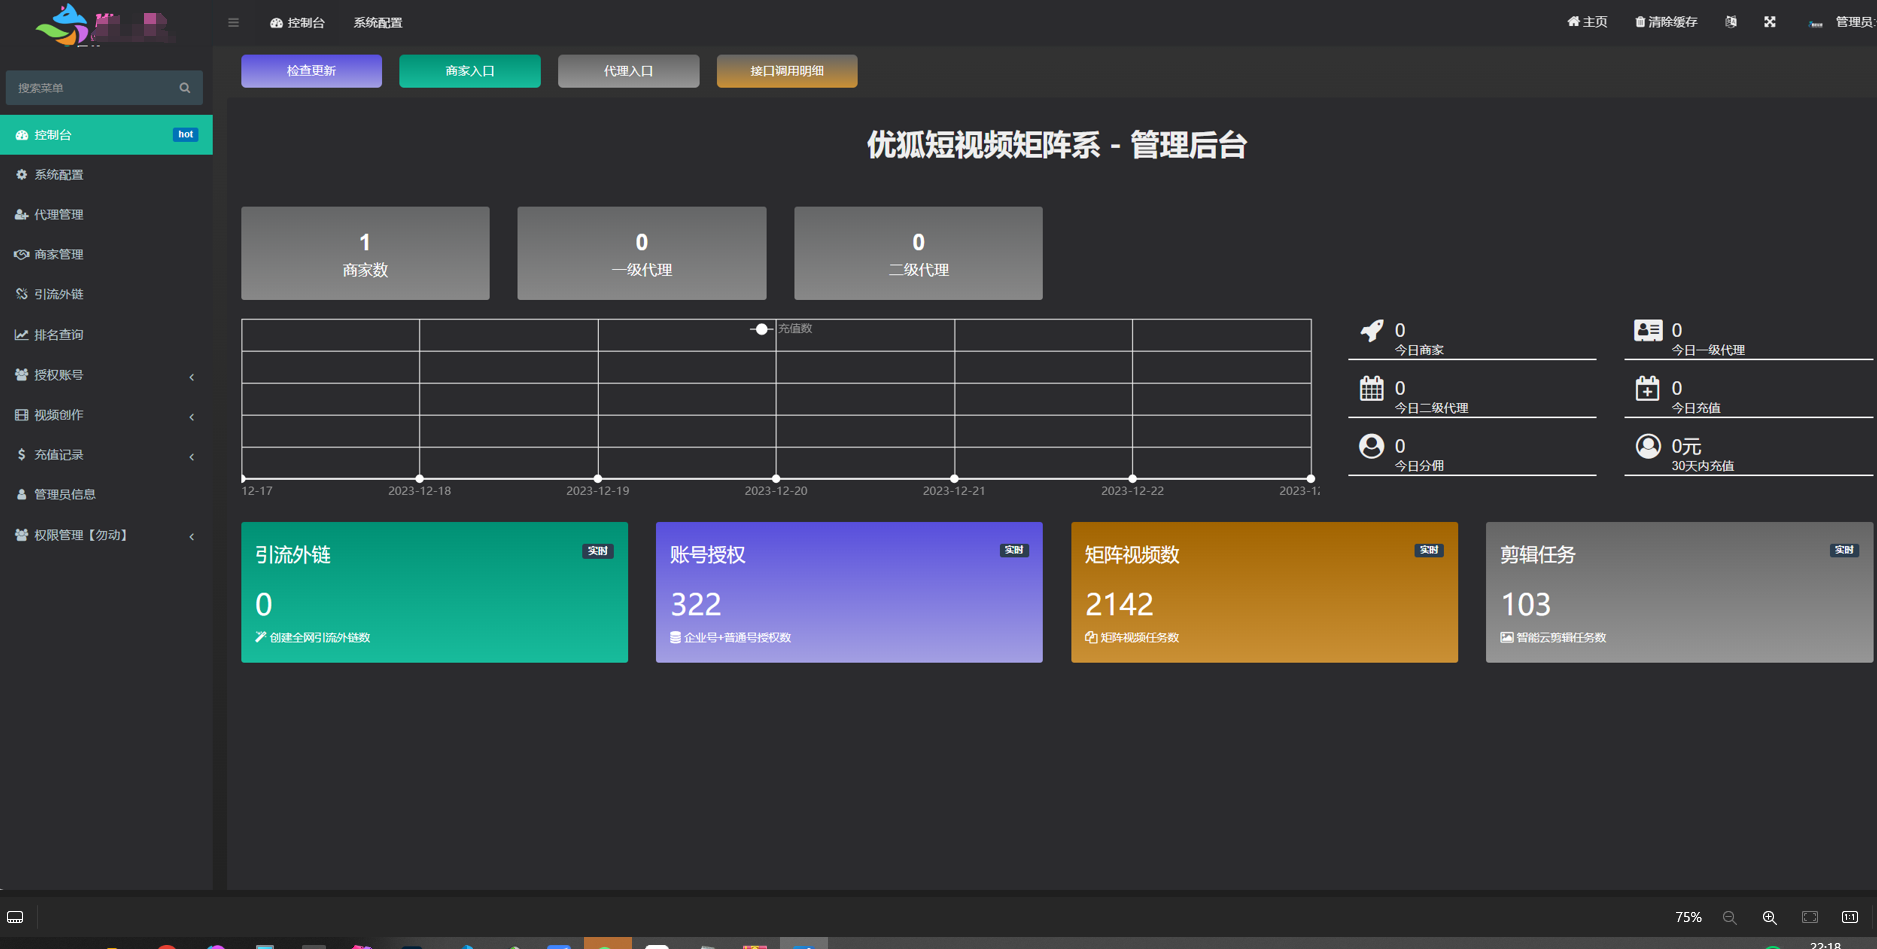Open 代理管理 in the sidebar
1877x949 pixels.
point(106,215)
